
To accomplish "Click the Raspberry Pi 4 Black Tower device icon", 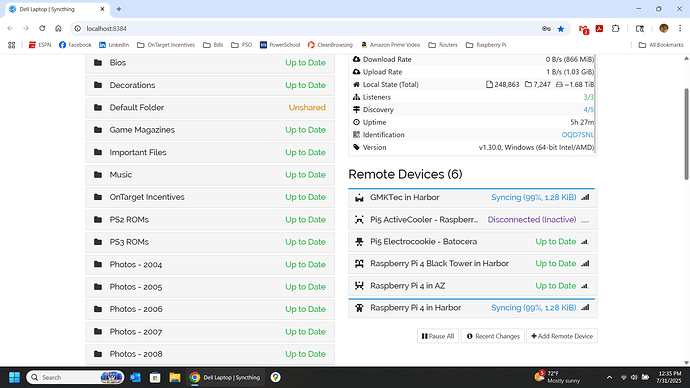I will point(359,264).
